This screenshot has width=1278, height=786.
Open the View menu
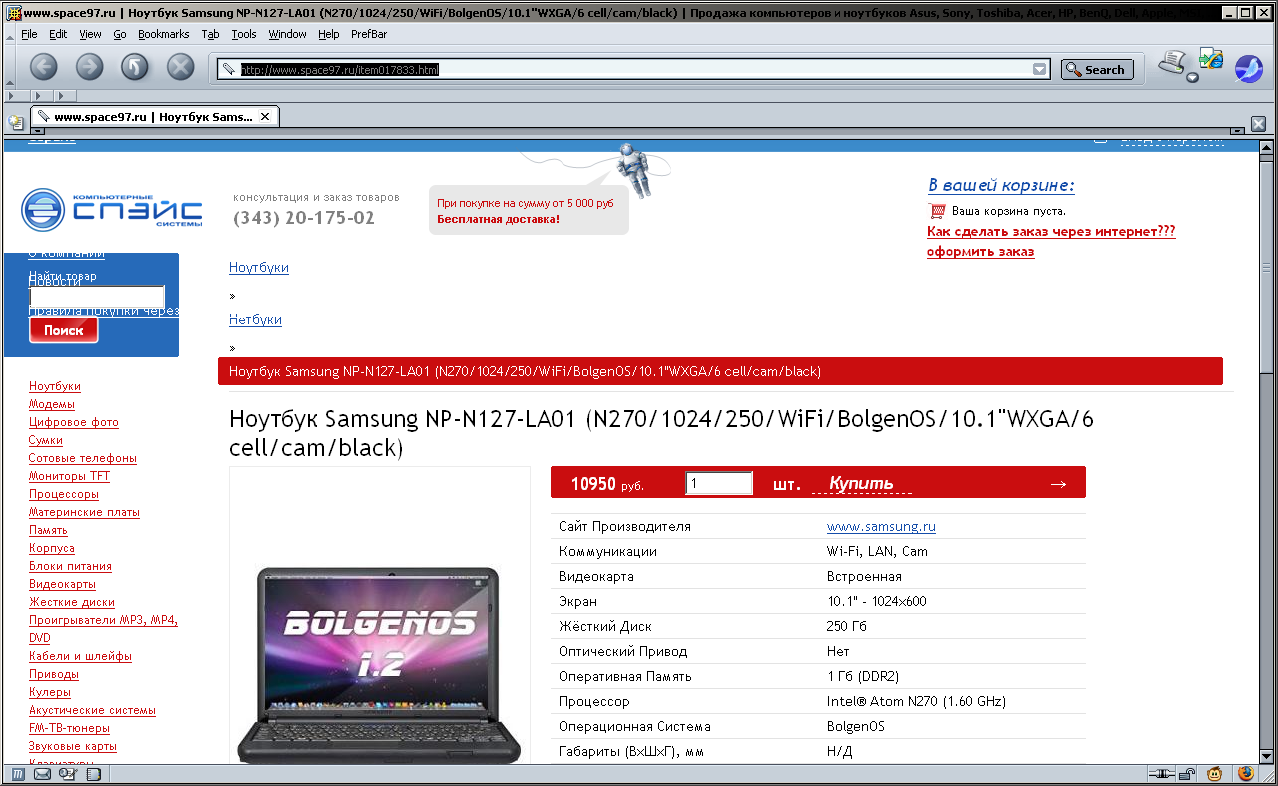[90, 34]
